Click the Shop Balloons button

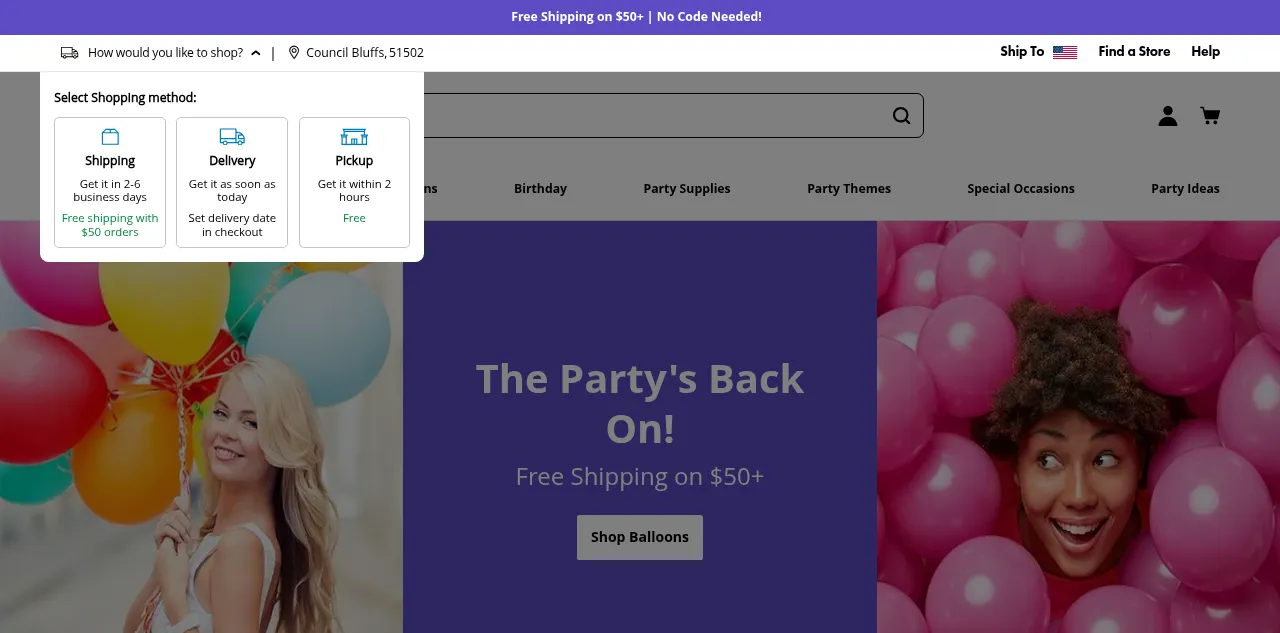pyautogui.click(x=640, y=537)
